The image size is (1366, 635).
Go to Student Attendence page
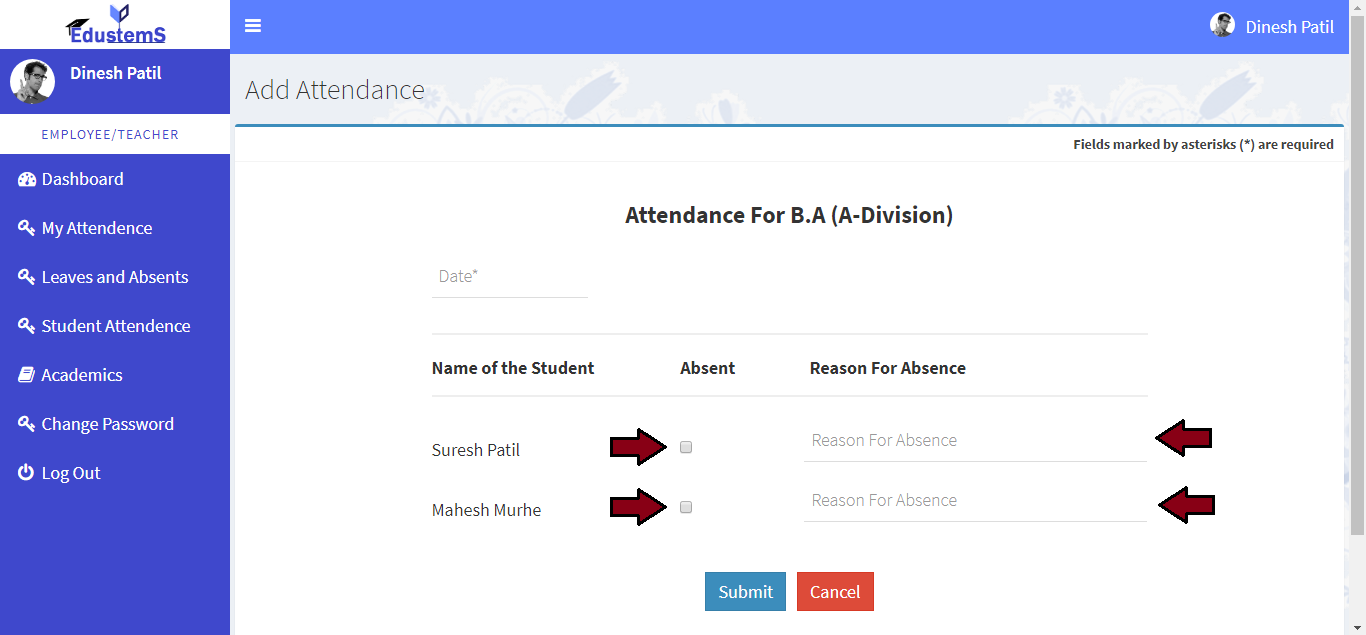pos(115,326)
